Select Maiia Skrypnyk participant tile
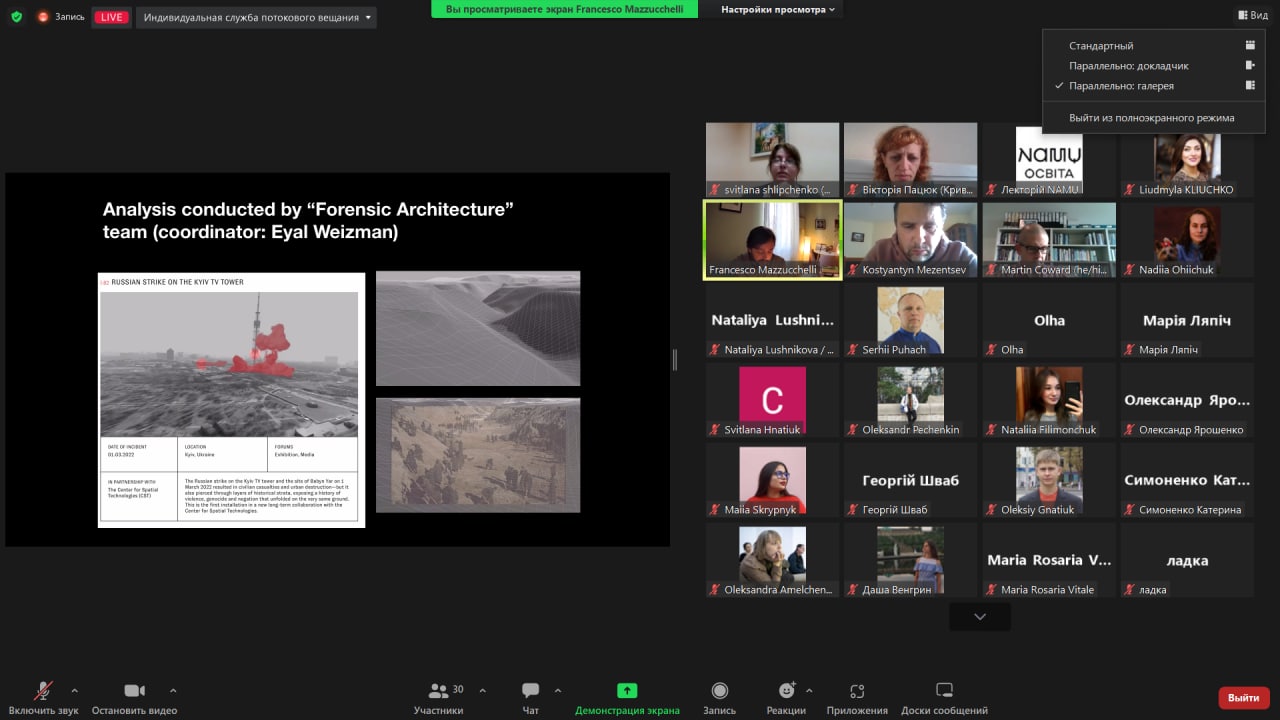This screenshot has height=720, width=1280. click(772, 480)
